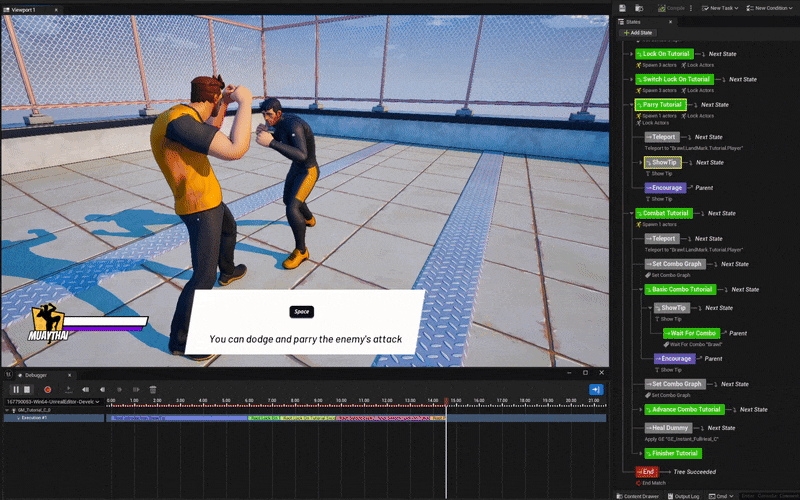Image resolution: width=800 pixels, height=500 pixels.
Task: Pause the debugger playback
Action: (16, 389)
